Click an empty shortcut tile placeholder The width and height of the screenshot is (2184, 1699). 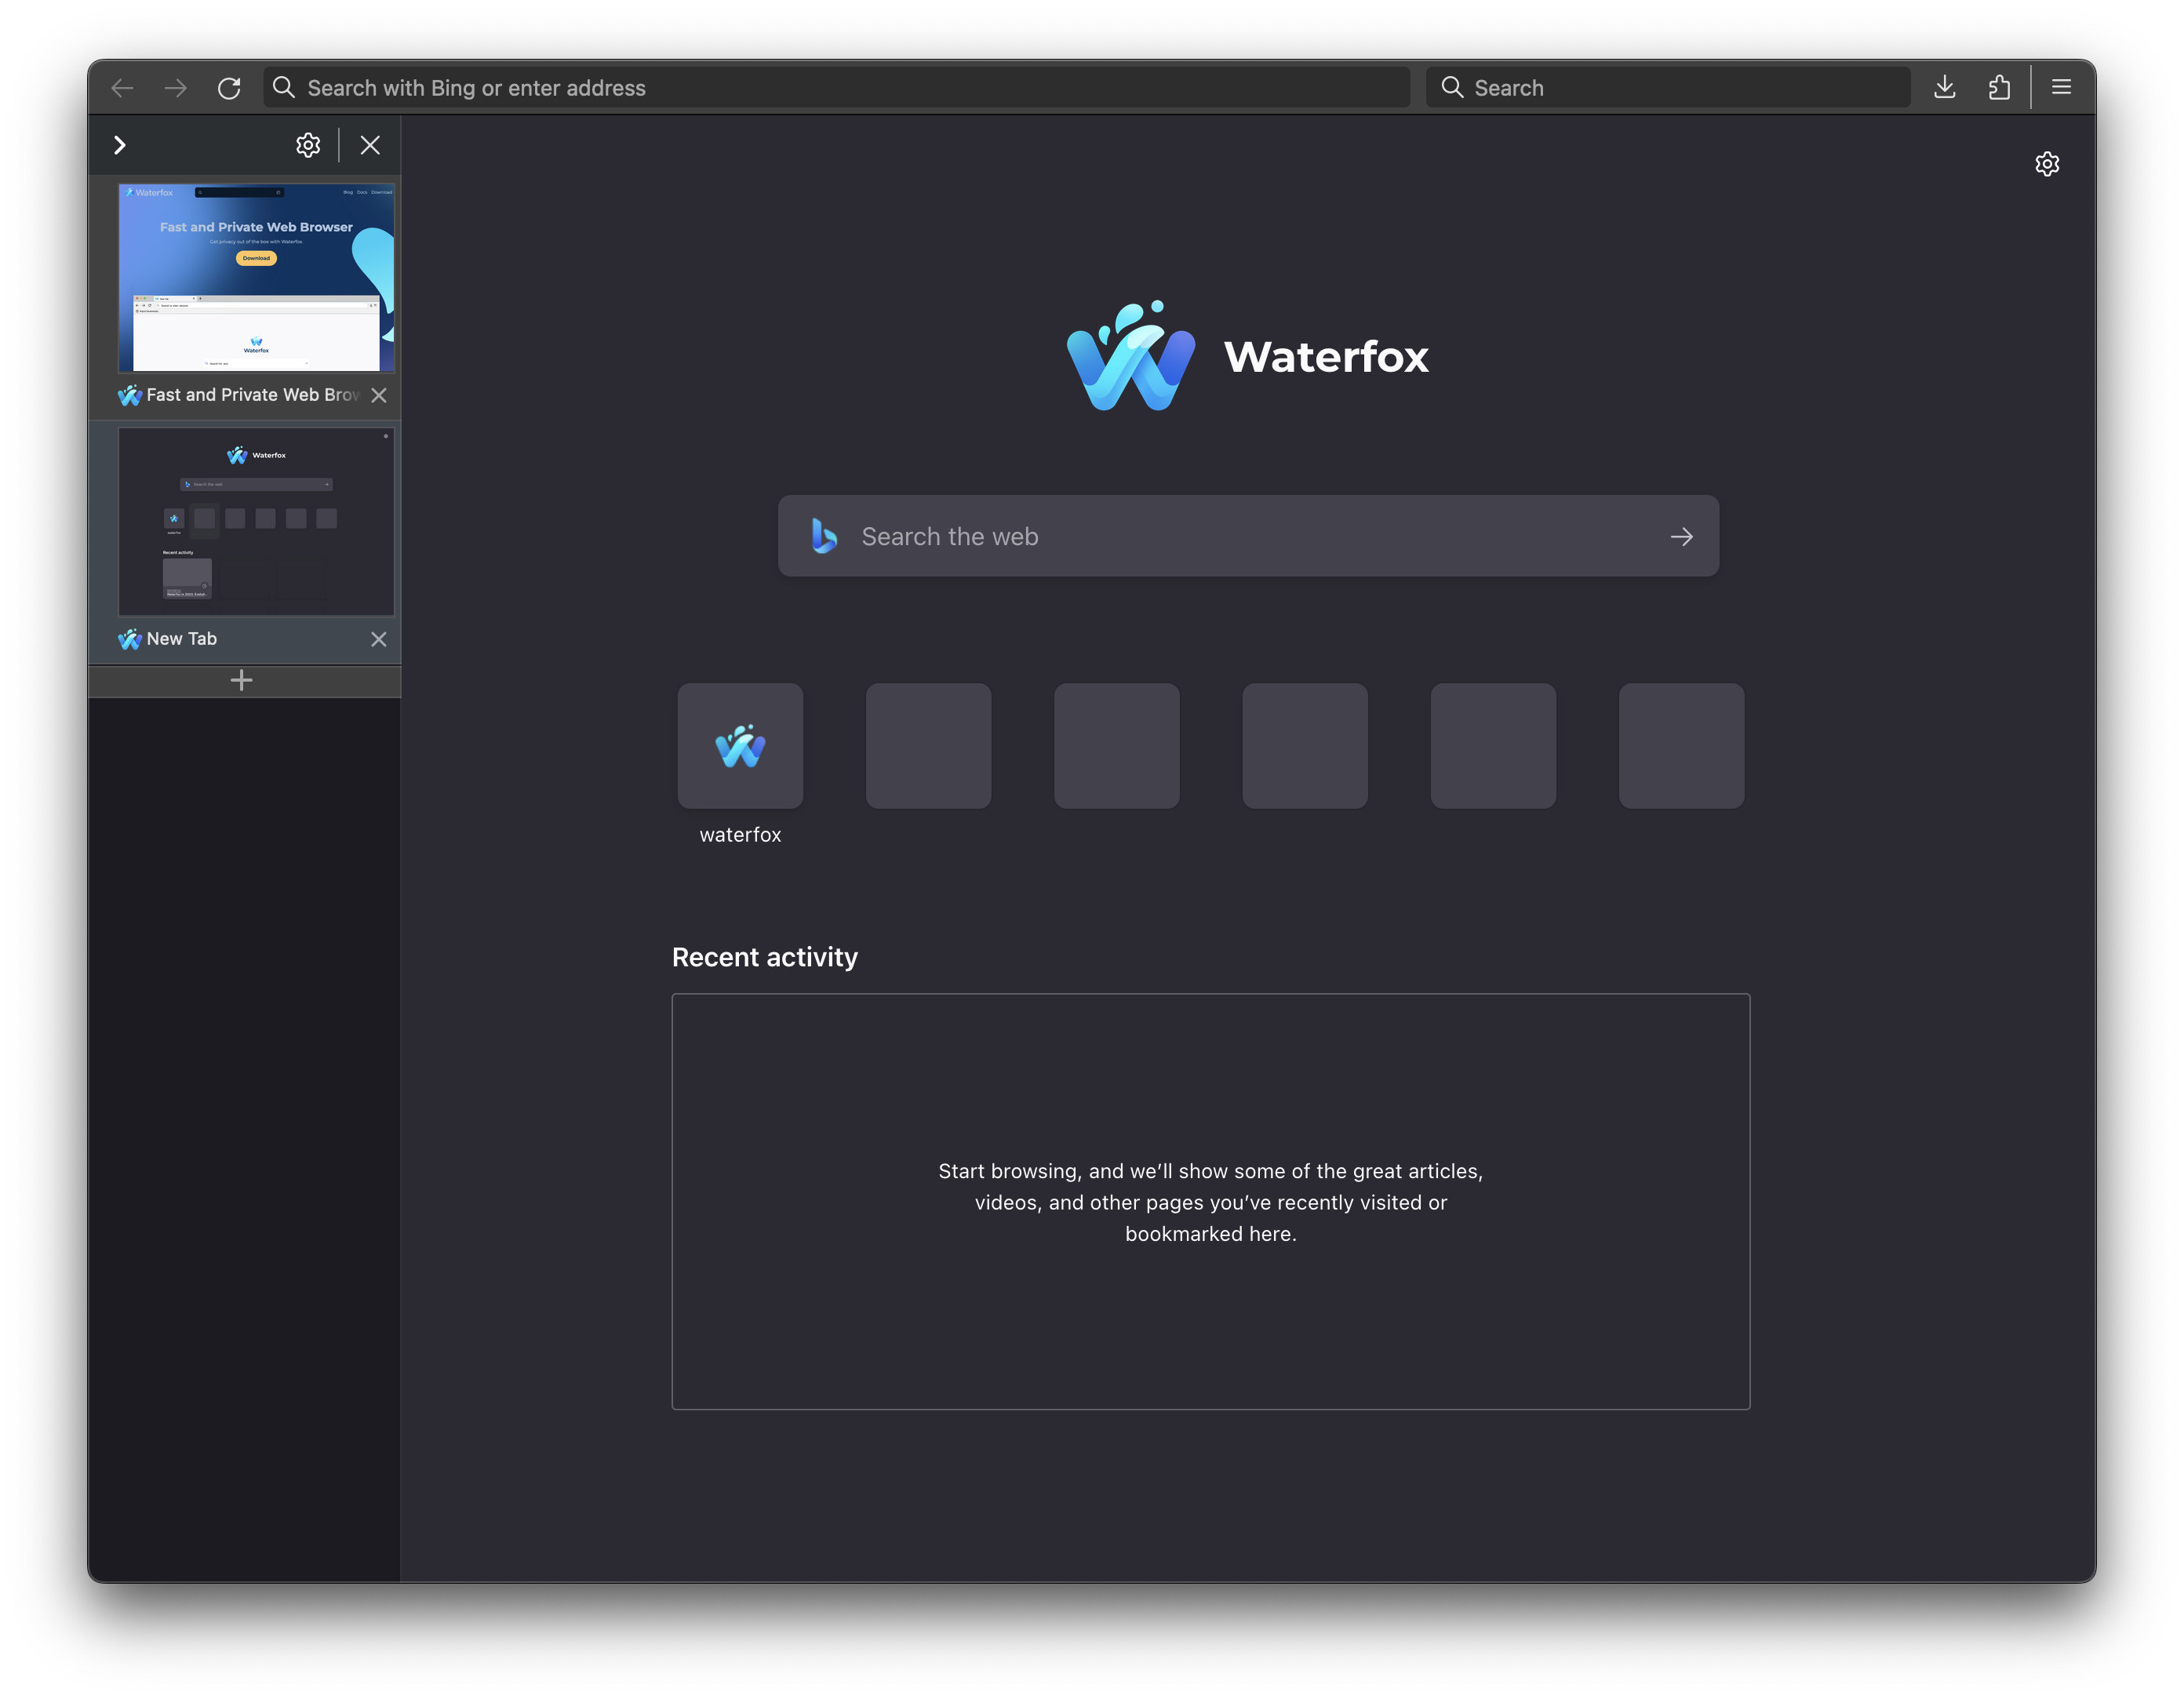point(928,745)
